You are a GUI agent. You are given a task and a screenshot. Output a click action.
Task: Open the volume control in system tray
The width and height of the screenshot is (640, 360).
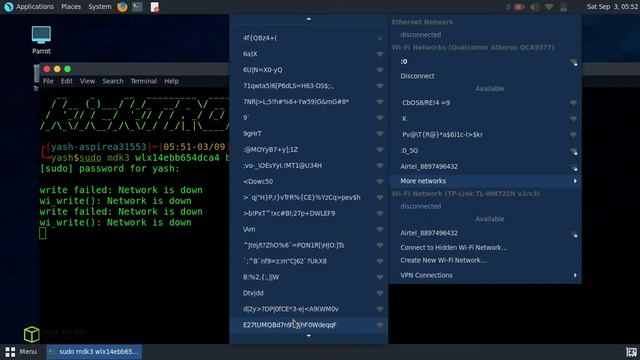(534, 7)
